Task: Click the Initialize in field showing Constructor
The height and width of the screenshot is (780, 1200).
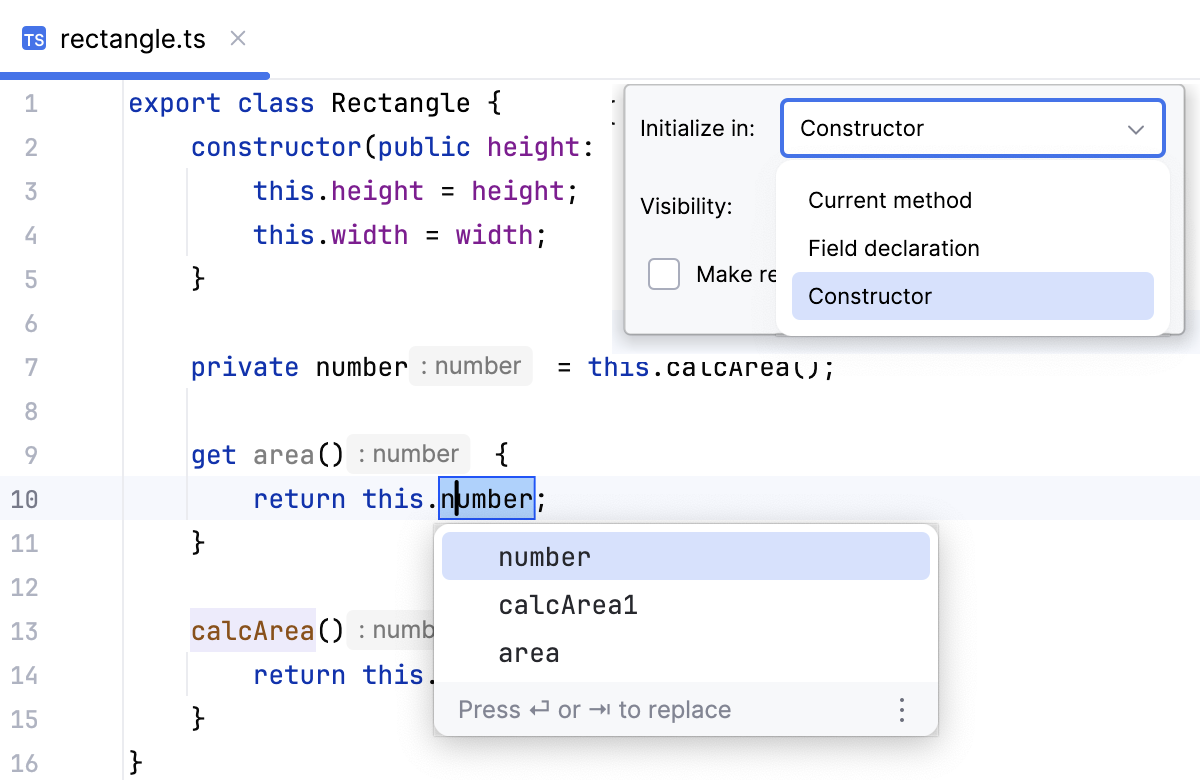Action: (x=971, y=128)
